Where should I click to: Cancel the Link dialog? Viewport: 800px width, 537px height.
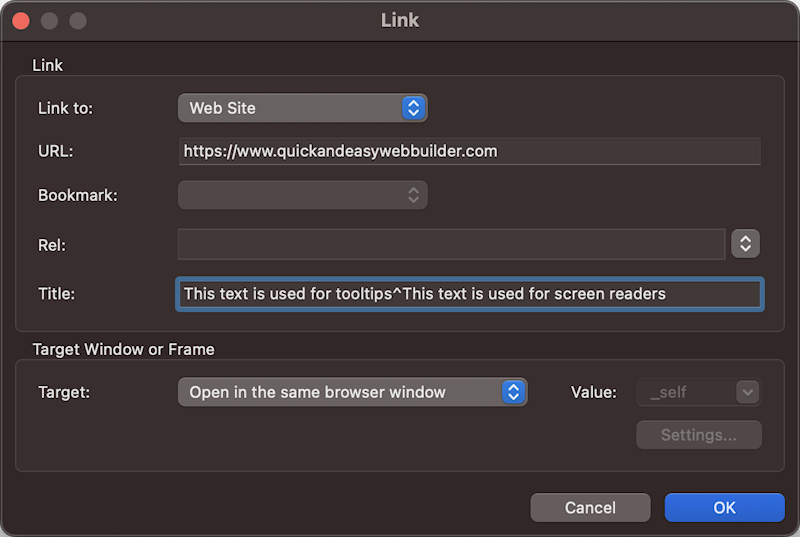point(590,508)
